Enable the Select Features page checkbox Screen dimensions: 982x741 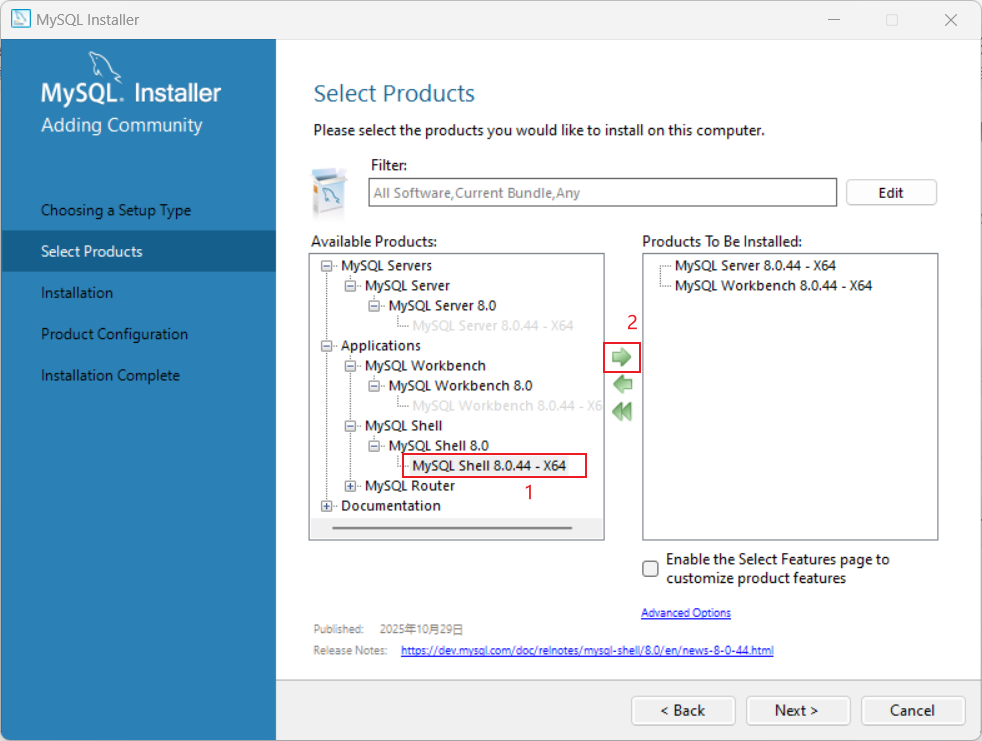(x=651, y=568)
